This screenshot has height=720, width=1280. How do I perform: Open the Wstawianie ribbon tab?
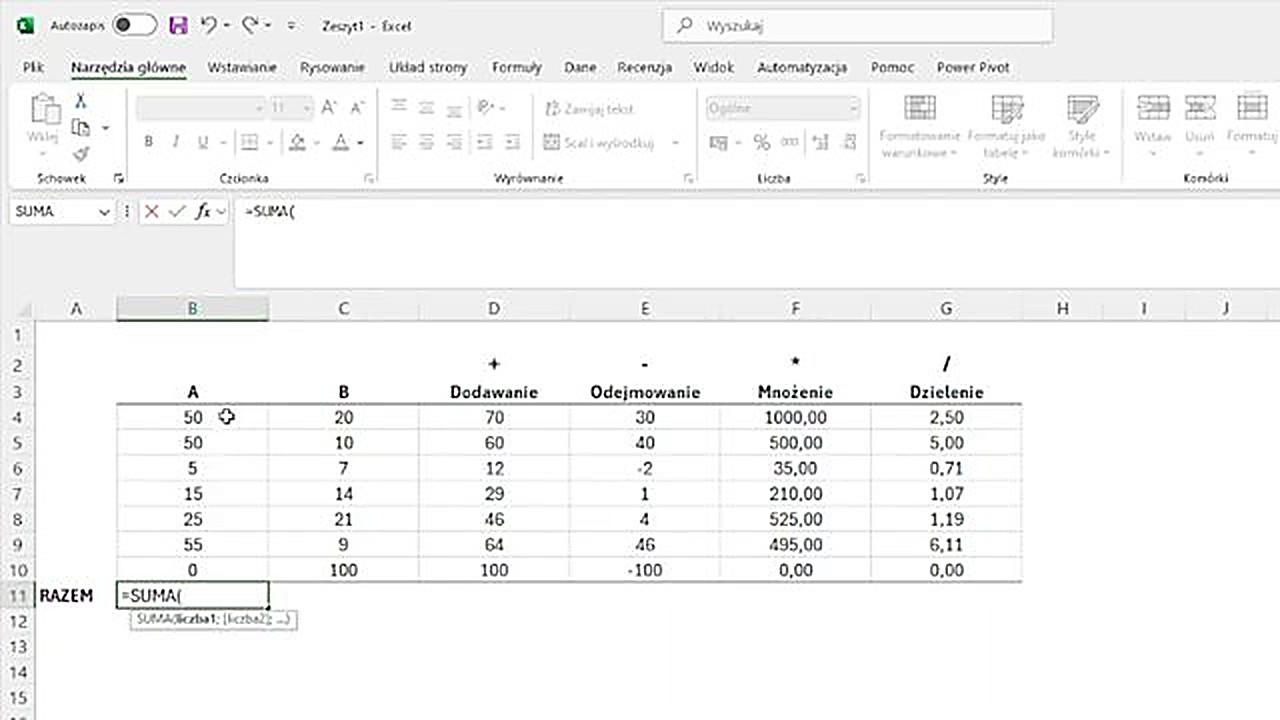[x=242, y=67]
